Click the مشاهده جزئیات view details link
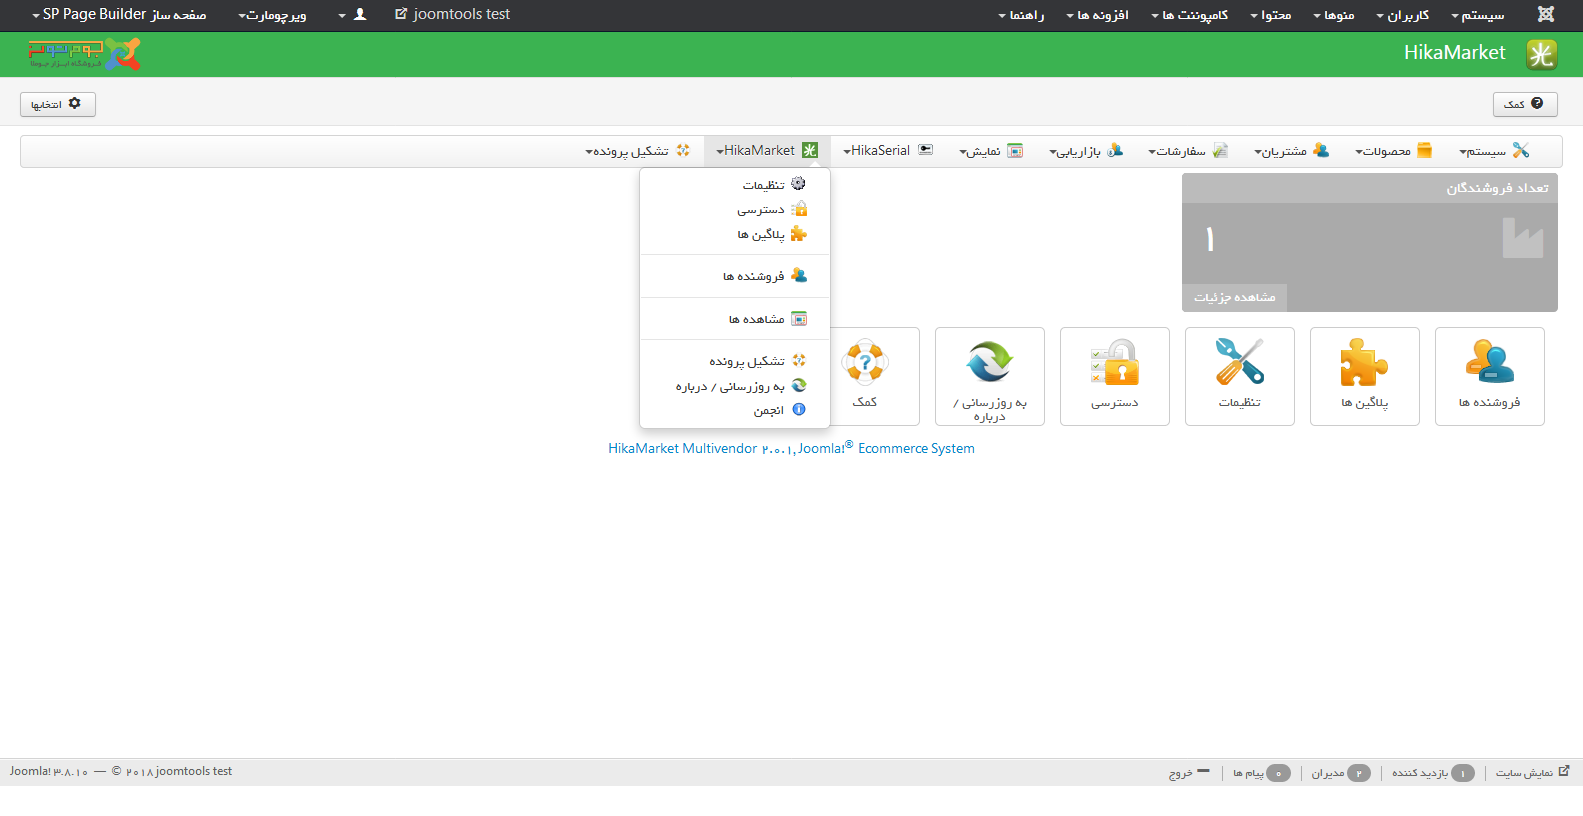The image size is (1583, 816). tap(1234, 297)
